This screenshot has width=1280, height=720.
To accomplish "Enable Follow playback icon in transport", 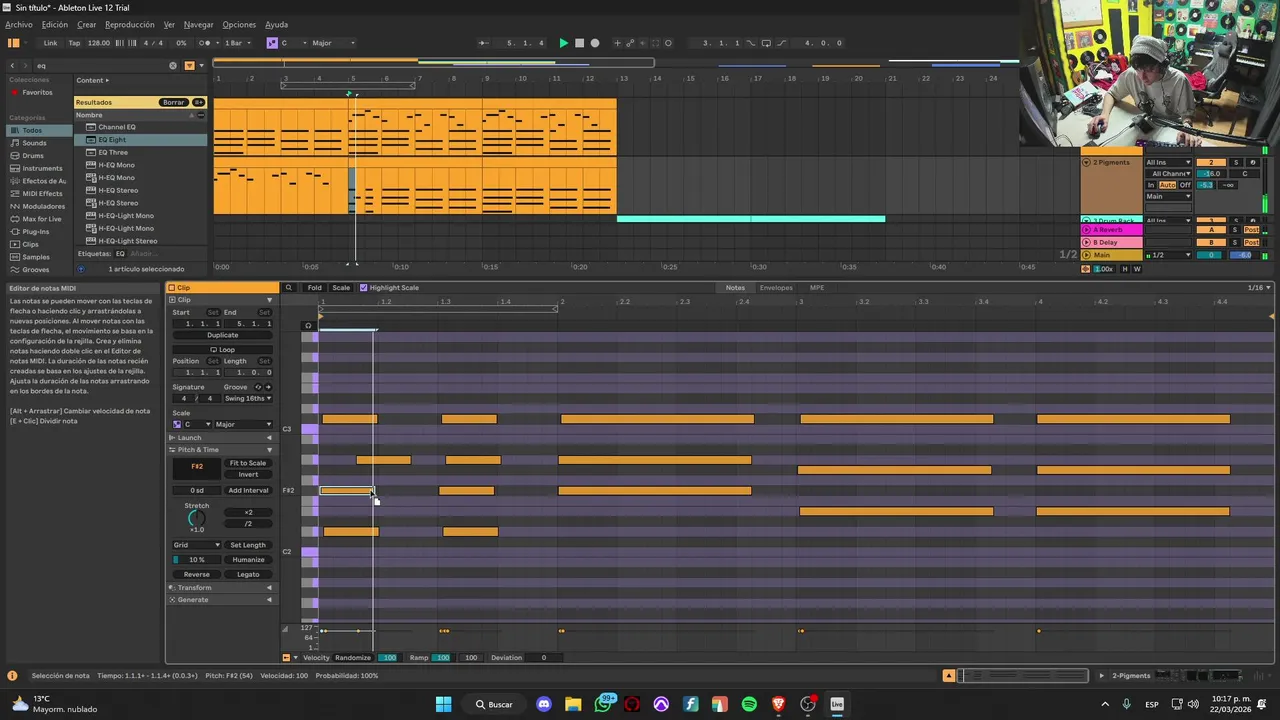I will click(485, 43).
